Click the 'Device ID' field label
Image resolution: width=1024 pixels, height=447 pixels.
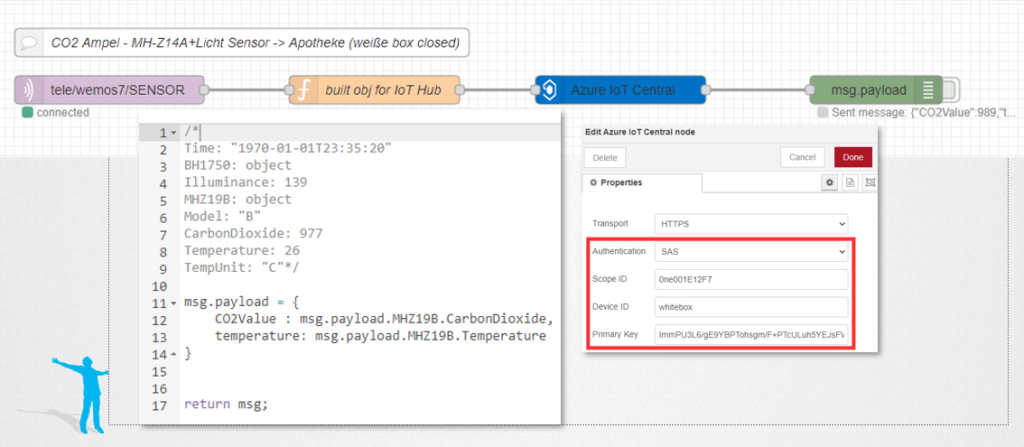click(x=611, y=306)
